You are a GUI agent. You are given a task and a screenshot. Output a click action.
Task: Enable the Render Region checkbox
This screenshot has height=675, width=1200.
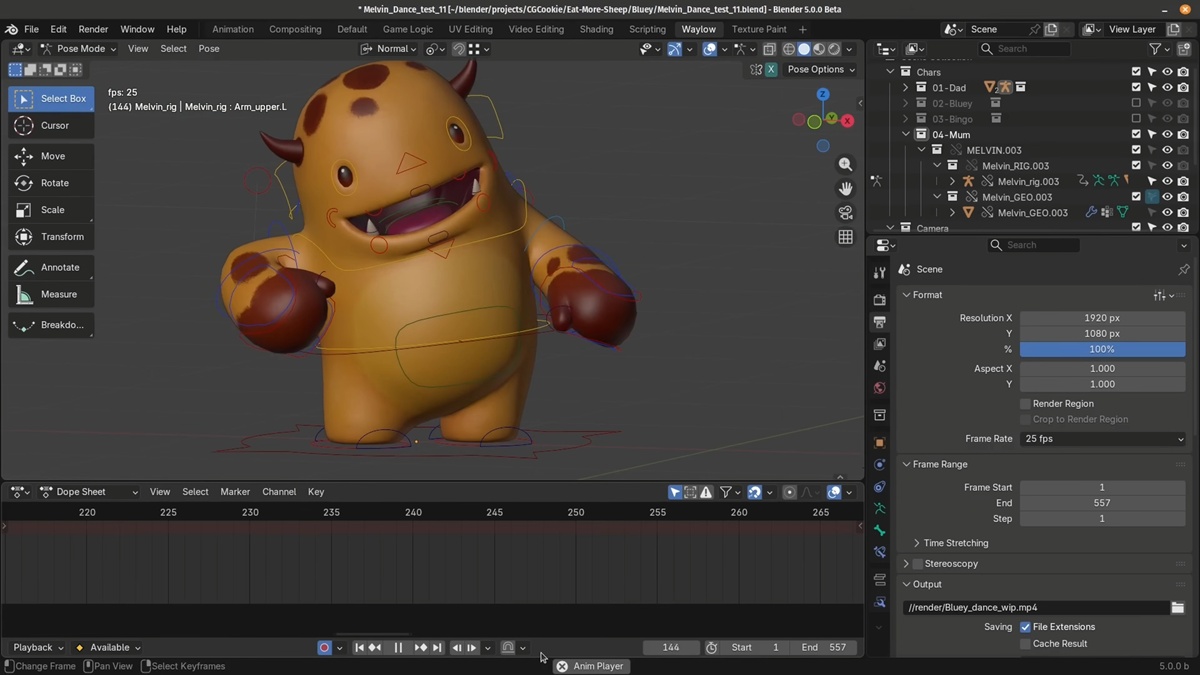click(x=1025, y=403)
